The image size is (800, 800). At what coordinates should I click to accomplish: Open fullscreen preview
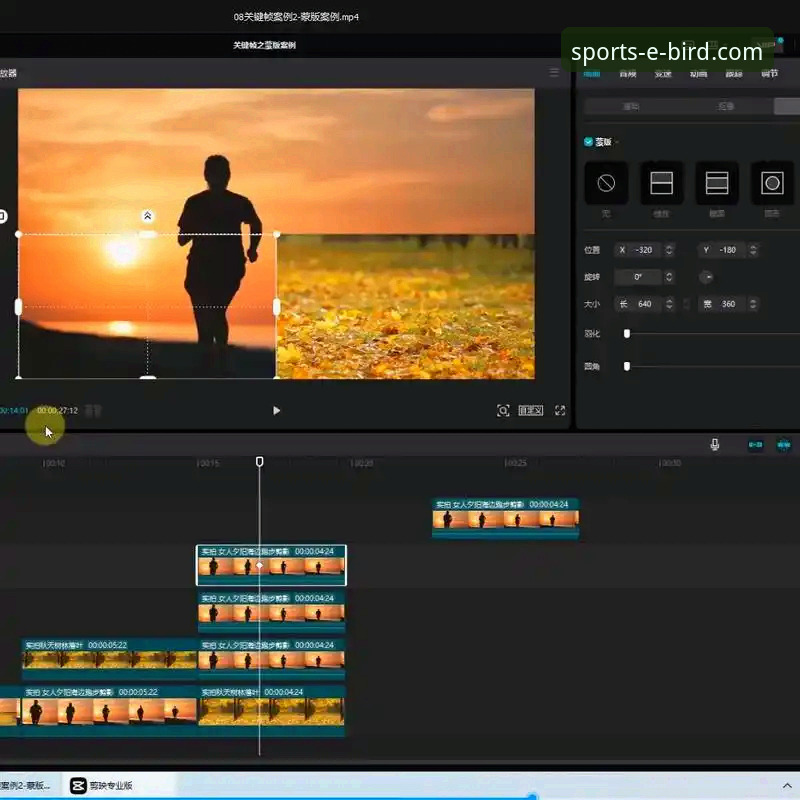[560, 410]
